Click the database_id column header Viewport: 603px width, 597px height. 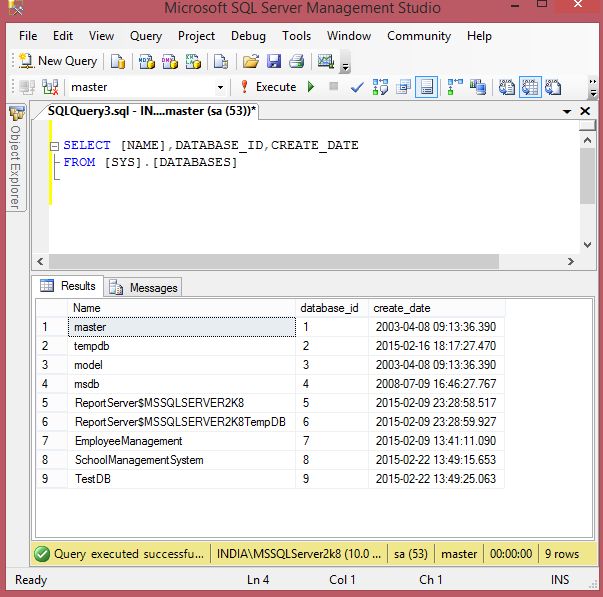pos(332,308)
